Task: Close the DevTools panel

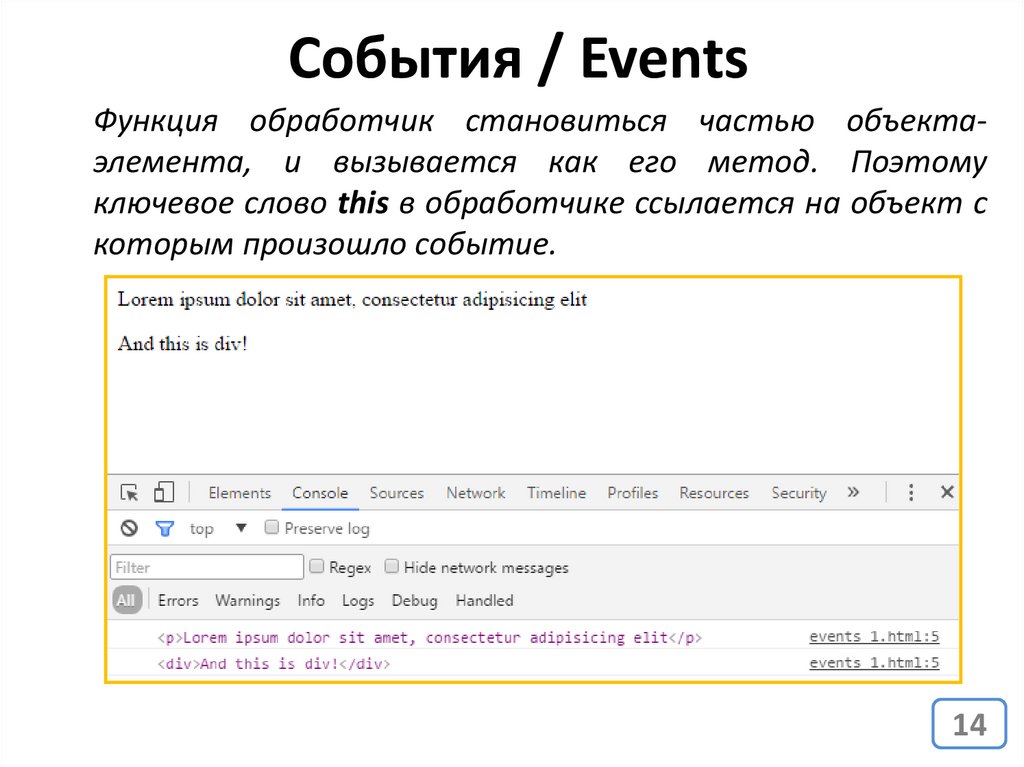Action: [946, 493]
